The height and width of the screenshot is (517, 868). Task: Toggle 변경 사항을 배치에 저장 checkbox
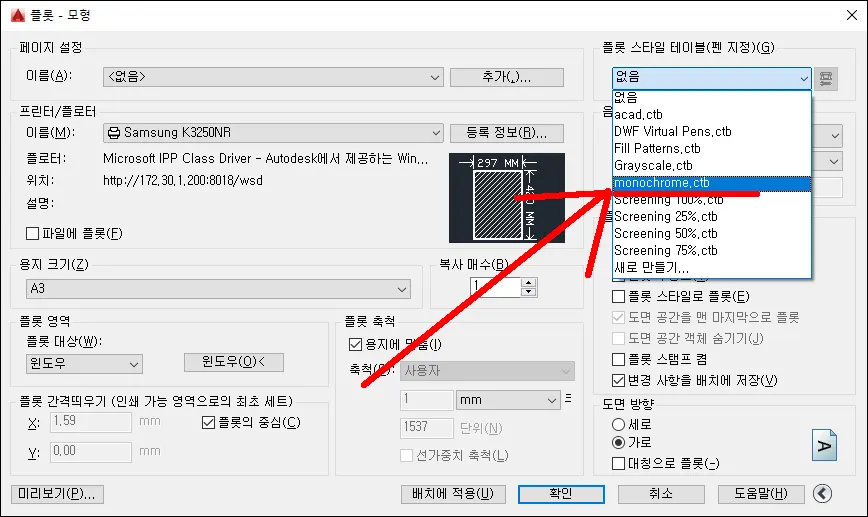pos(618,380)
